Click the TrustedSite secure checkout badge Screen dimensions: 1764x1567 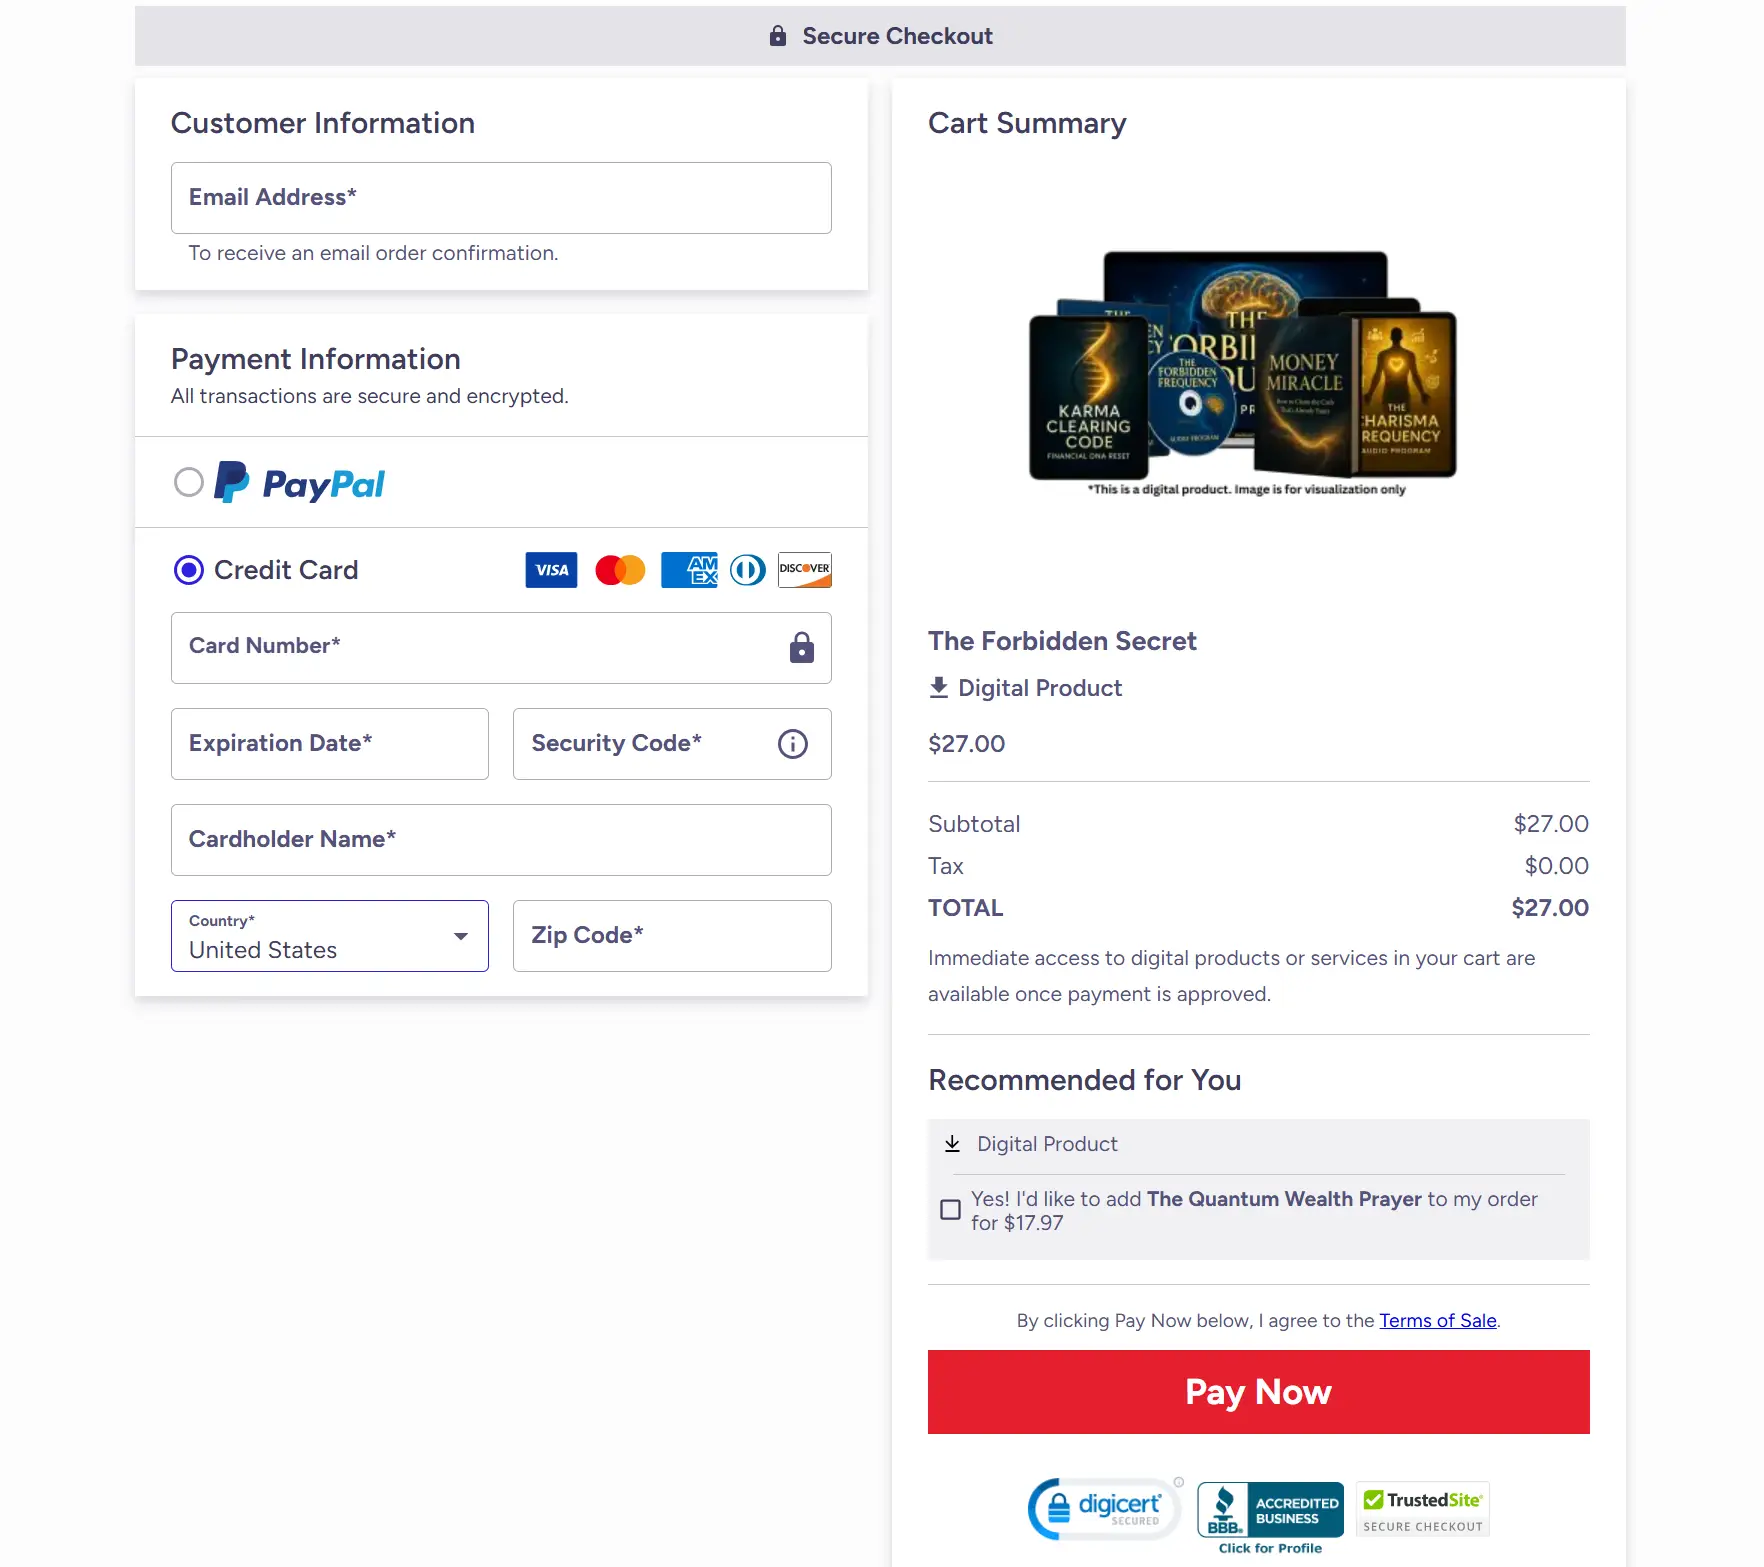pyautogui.click(x=1421, y=1508)
